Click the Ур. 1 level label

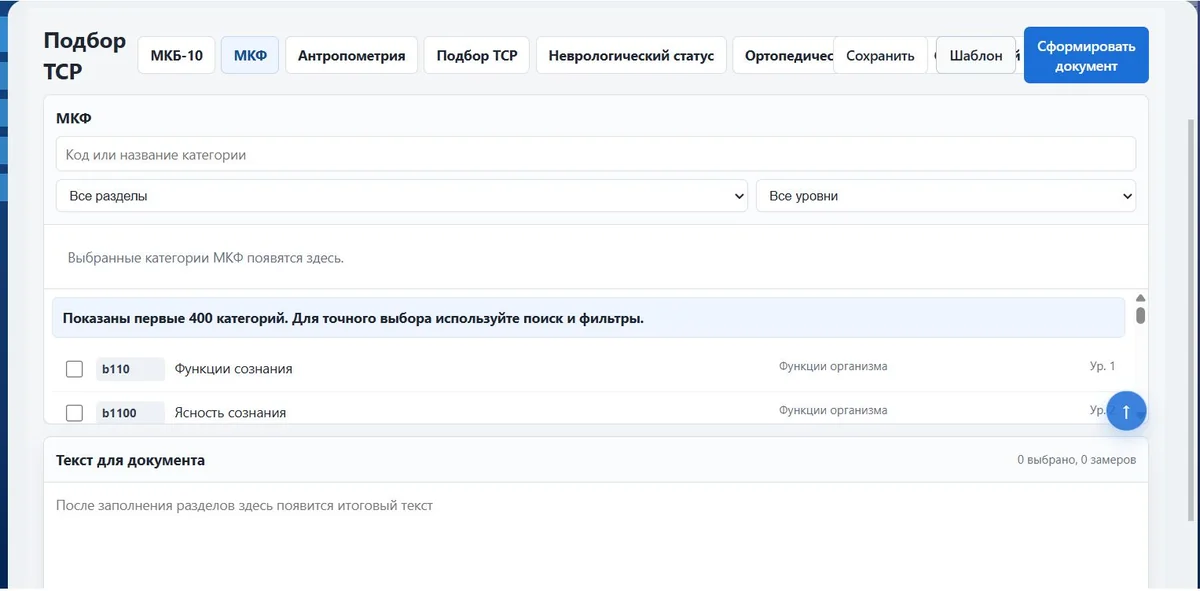pos(1102,366)
